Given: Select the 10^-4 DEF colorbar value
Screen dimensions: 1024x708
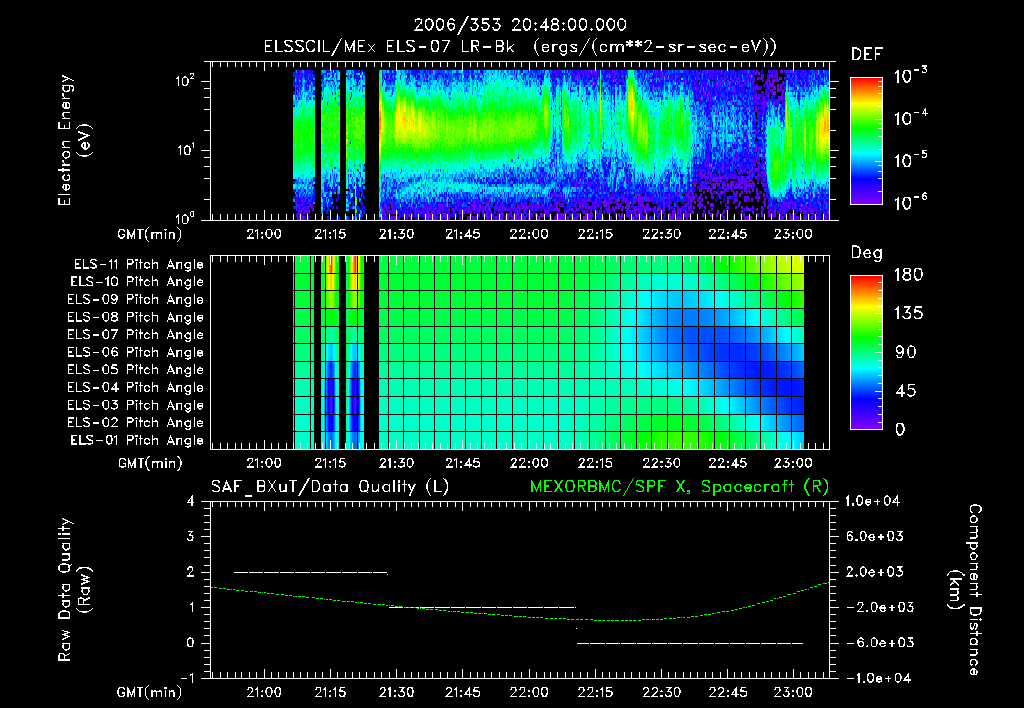Looking at the screenshot, I should [x=910, y=118].
